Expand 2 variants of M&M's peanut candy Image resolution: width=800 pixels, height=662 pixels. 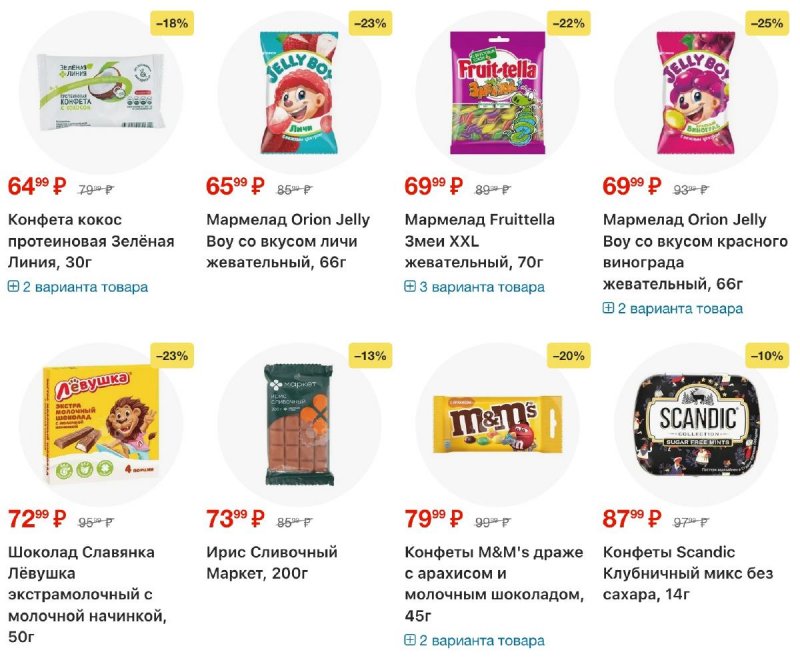pos(474,640)
